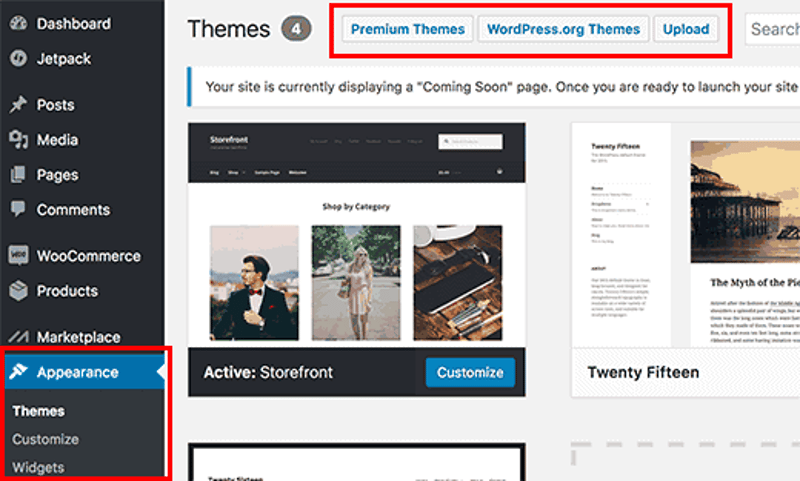Click the themes count badge 4

(x=296, y=29)
